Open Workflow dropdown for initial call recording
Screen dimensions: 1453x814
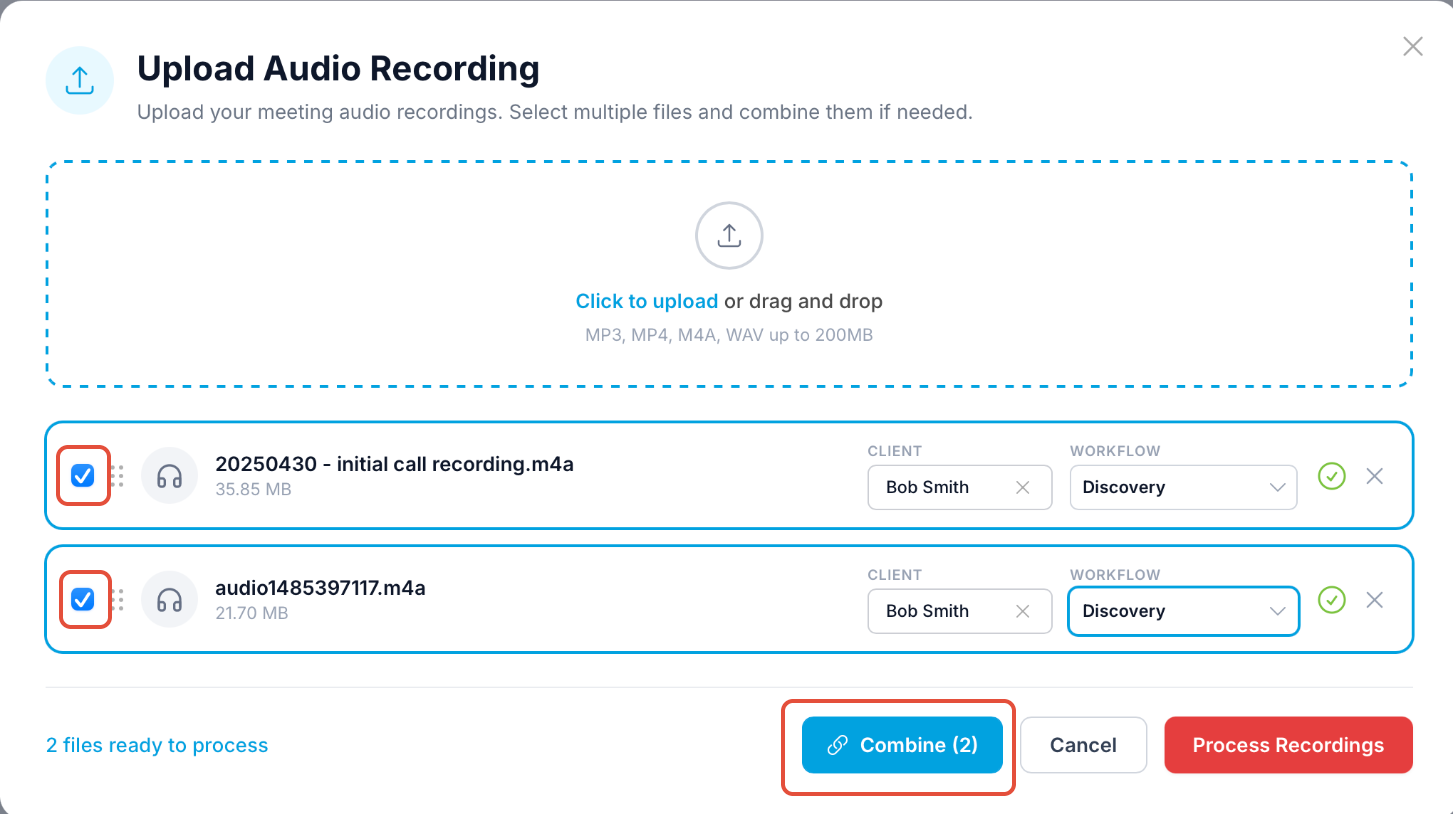(x=1183, y=488)
